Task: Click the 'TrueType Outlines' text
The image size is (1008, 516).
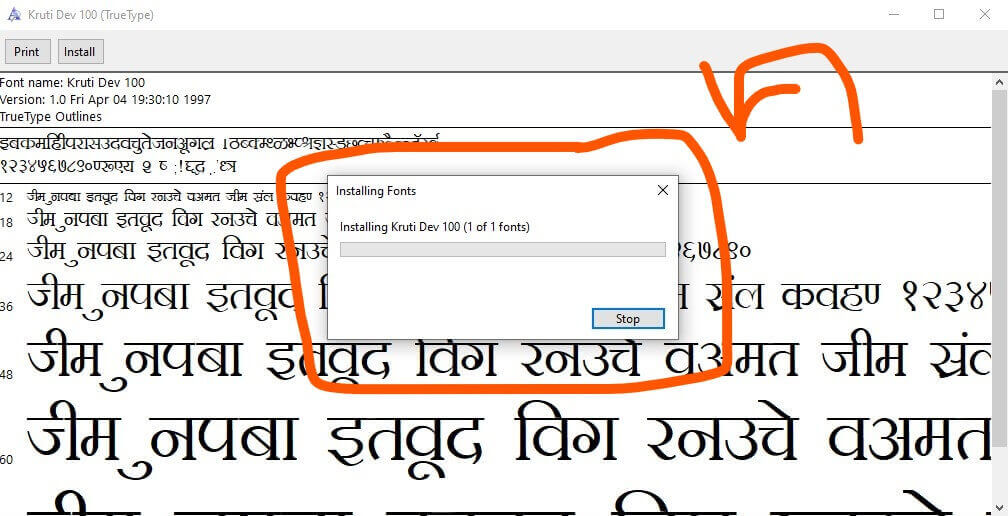Action: coord(51,117)
